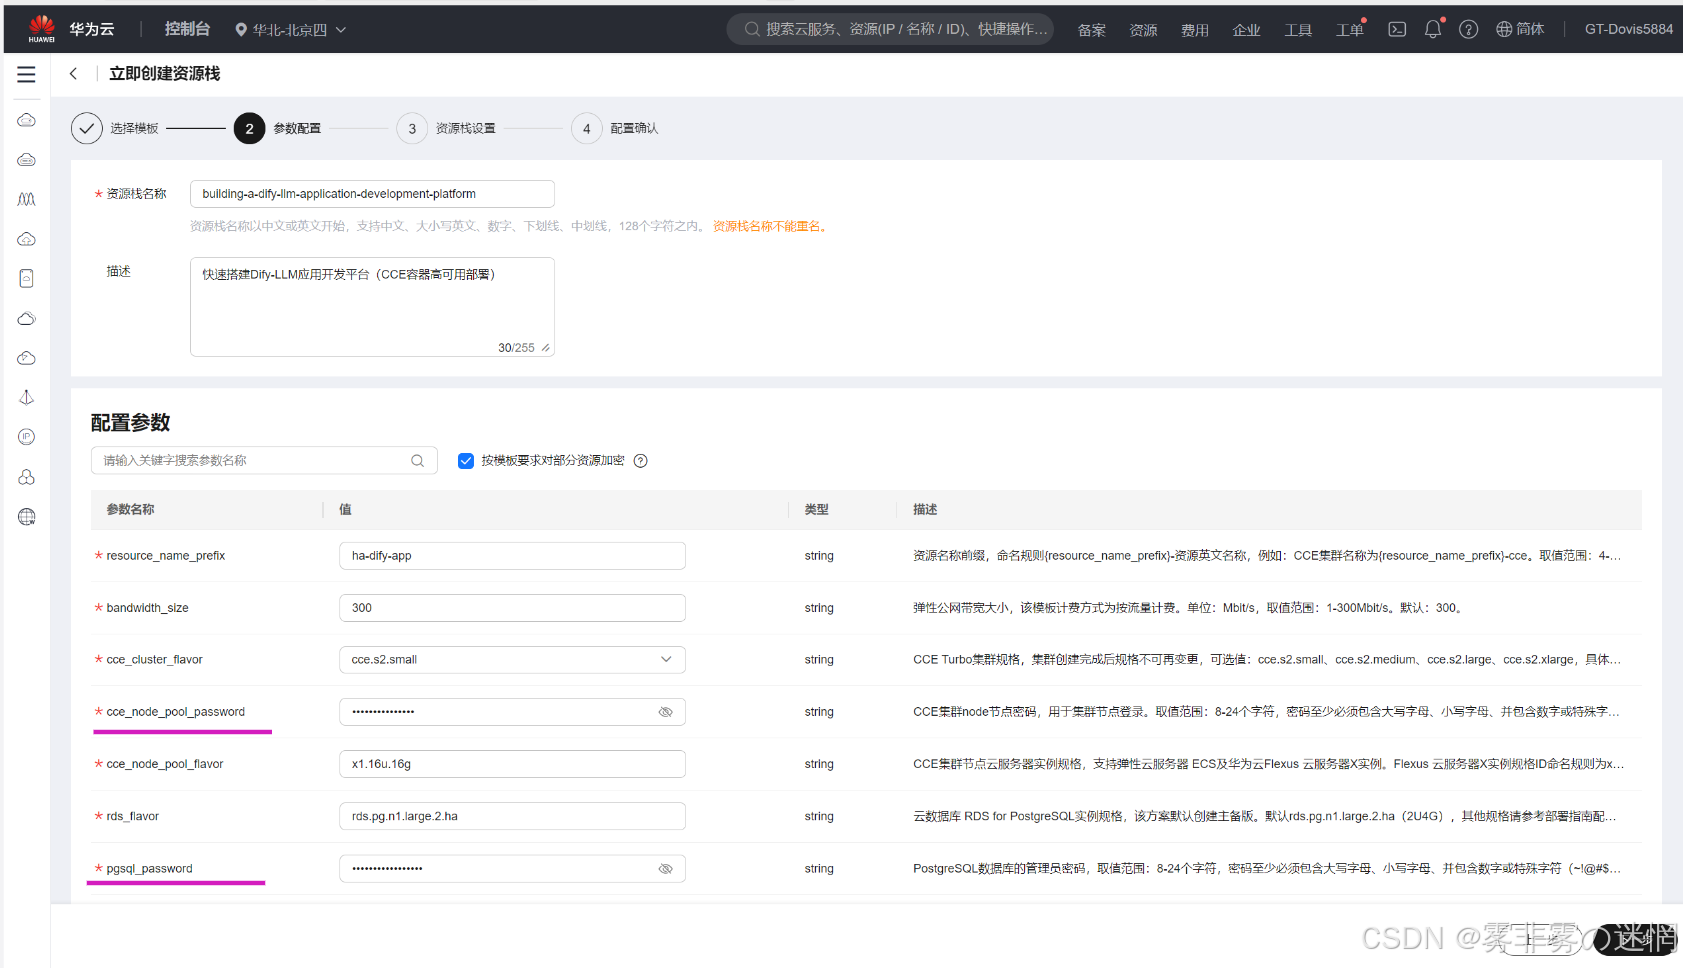The image size is (1683, 968).
Task: Open the CloudShell terminal icon
Action: coord(1397,29)
